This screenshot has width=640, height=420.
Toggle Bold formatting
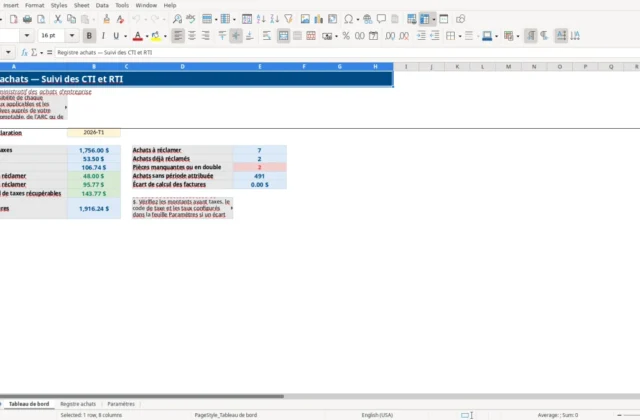click(89, 36)
